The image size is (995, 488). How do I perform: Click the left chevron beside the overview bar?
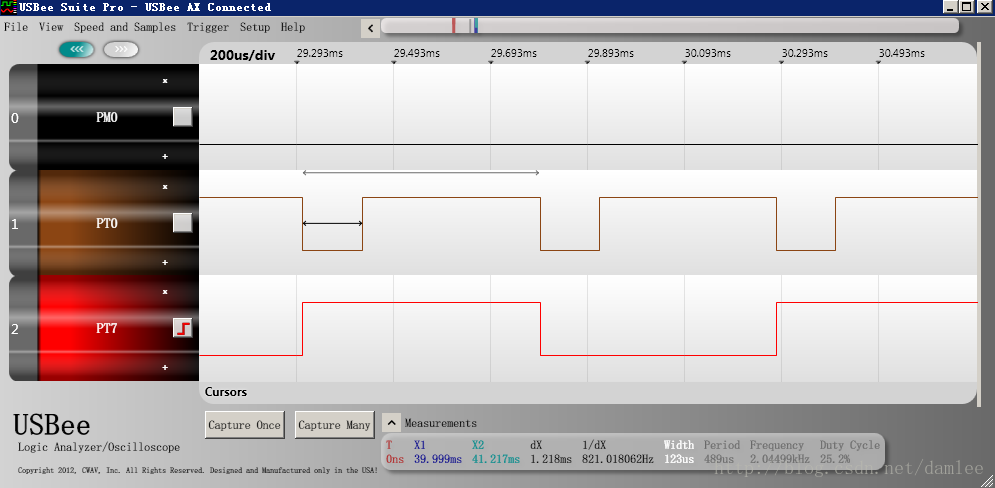point(370,28)
